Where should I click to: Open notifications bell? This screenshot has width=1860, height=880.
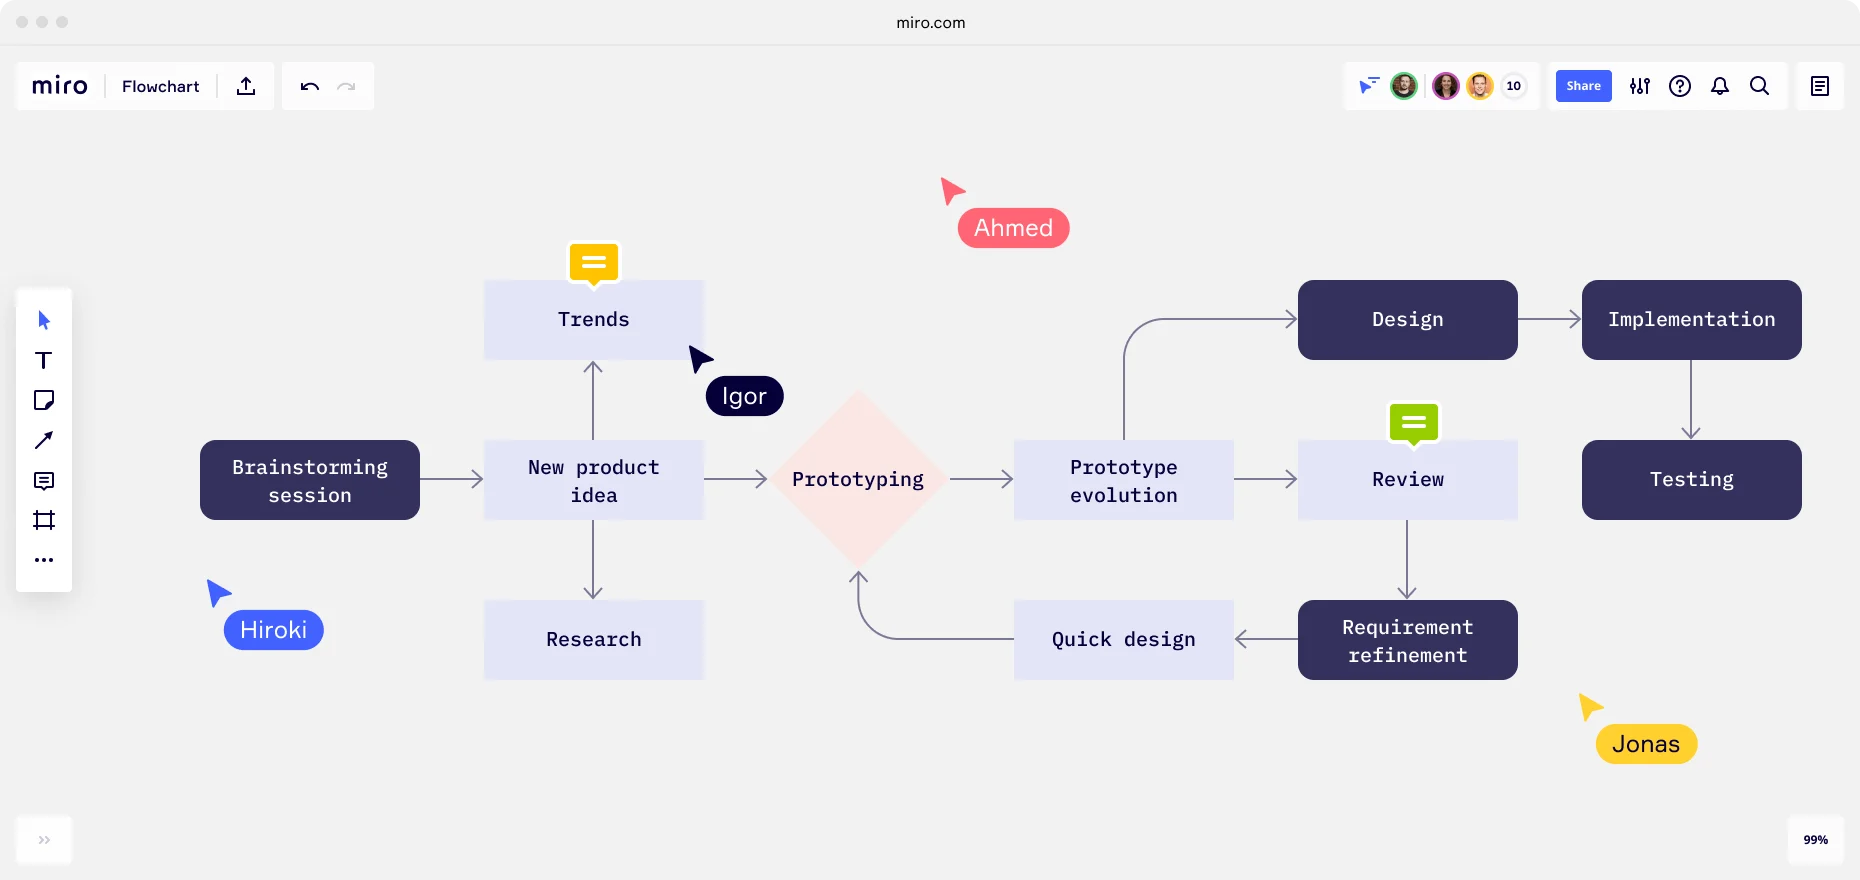click(1720, 86)
